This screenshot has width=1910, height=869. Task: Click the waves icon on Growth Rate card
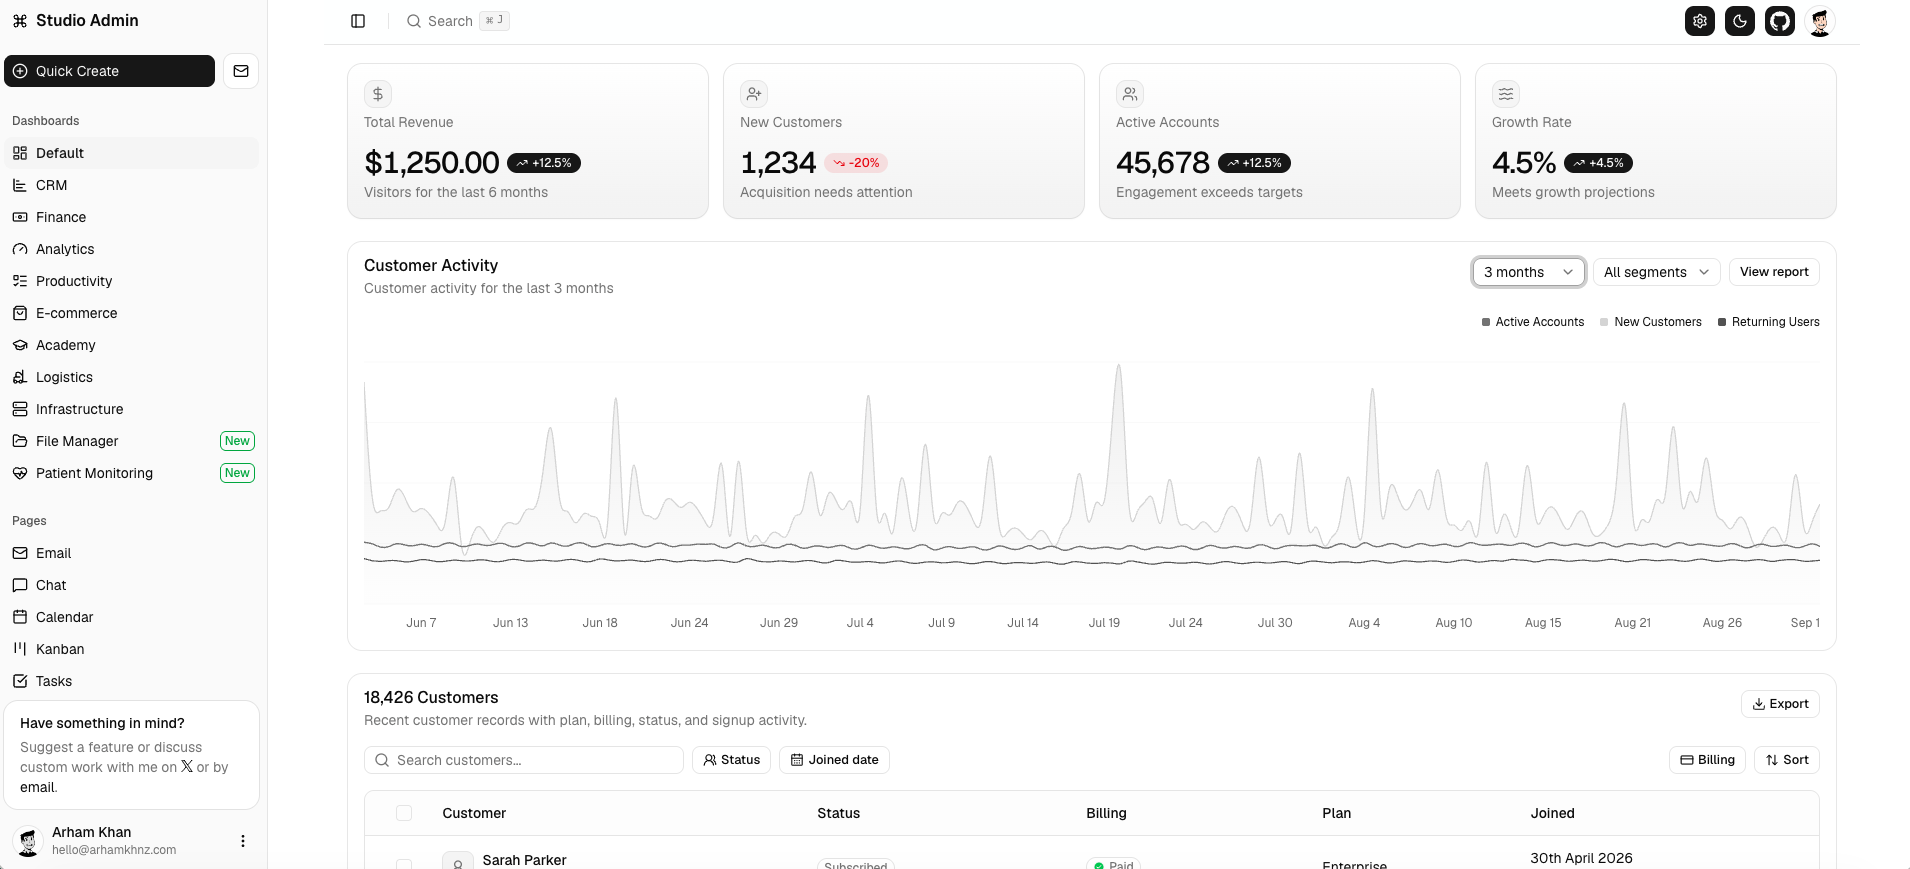(x=1506, y=94)
